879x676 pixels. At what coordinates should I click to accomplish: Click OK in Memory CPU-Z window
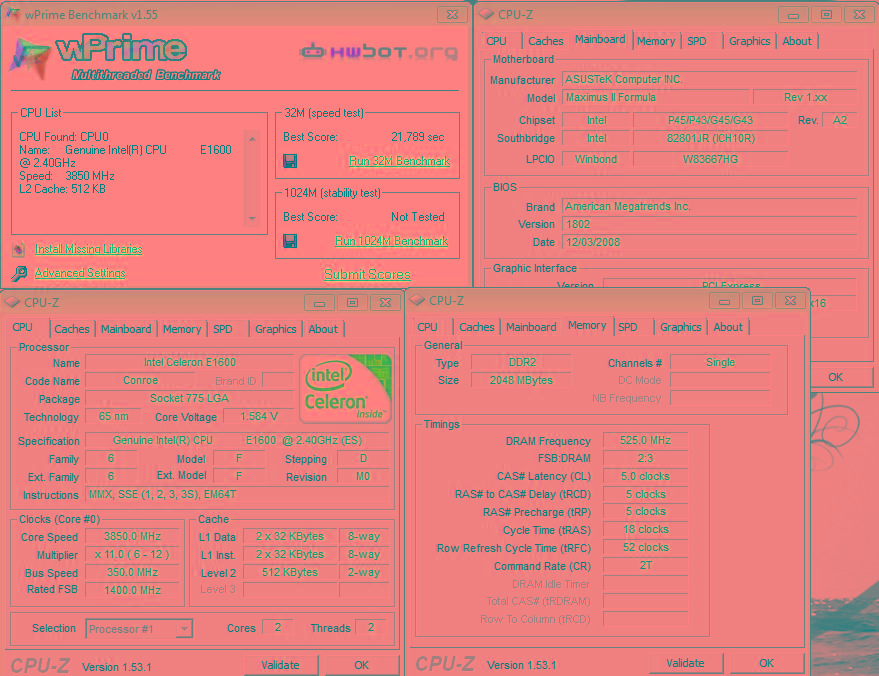pos(766,663)
